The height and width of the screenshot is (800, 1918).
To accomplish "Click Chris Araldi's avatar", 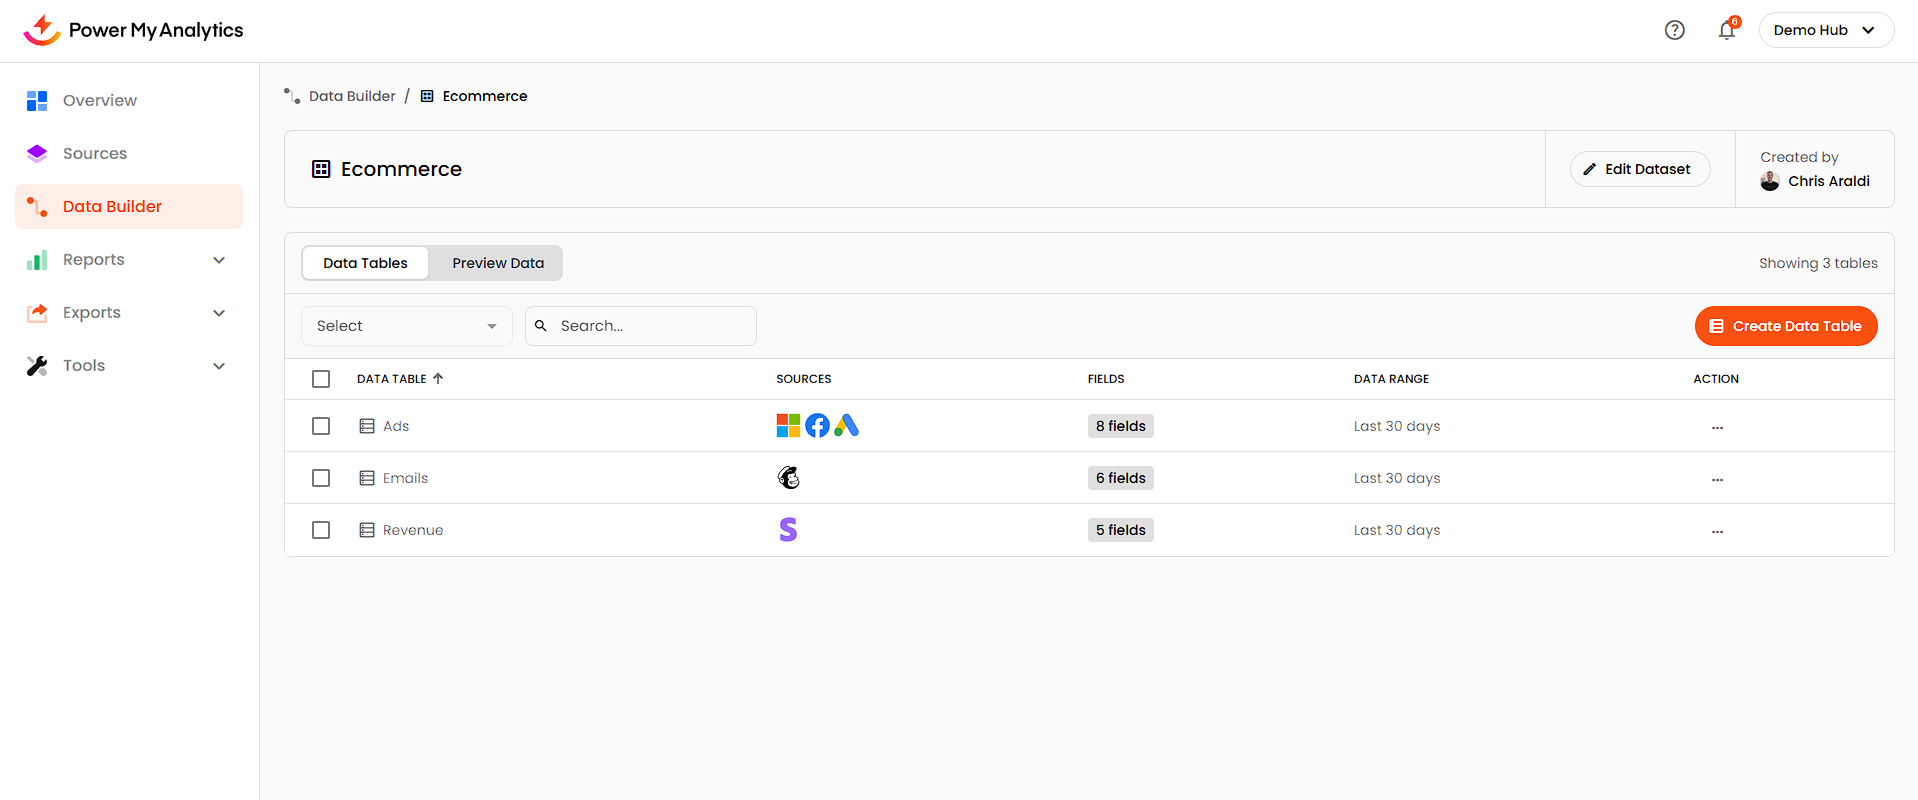I will pos(1770,181).
